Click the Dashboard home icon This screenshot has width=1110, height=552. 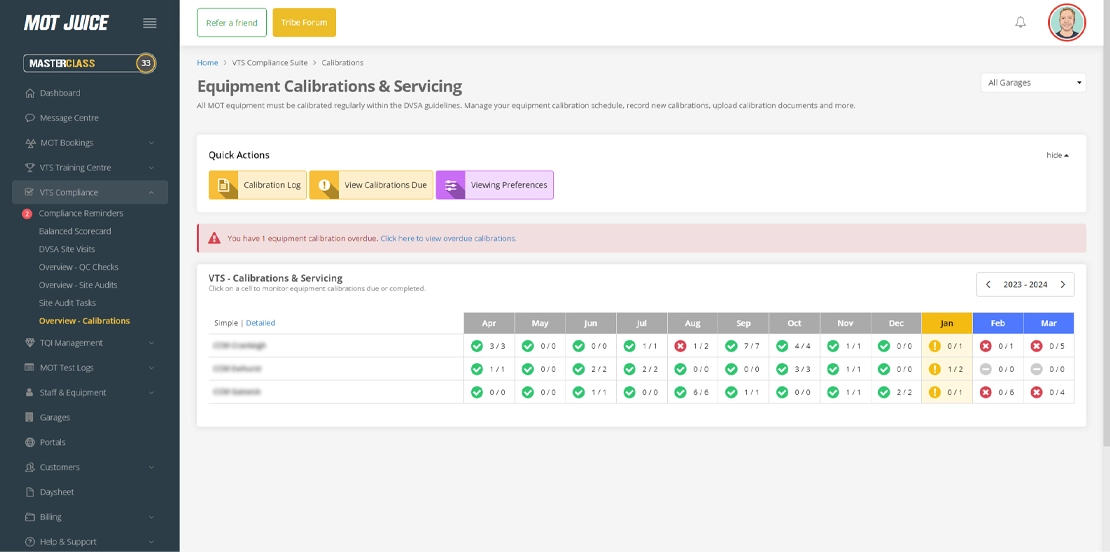point(30,93)
